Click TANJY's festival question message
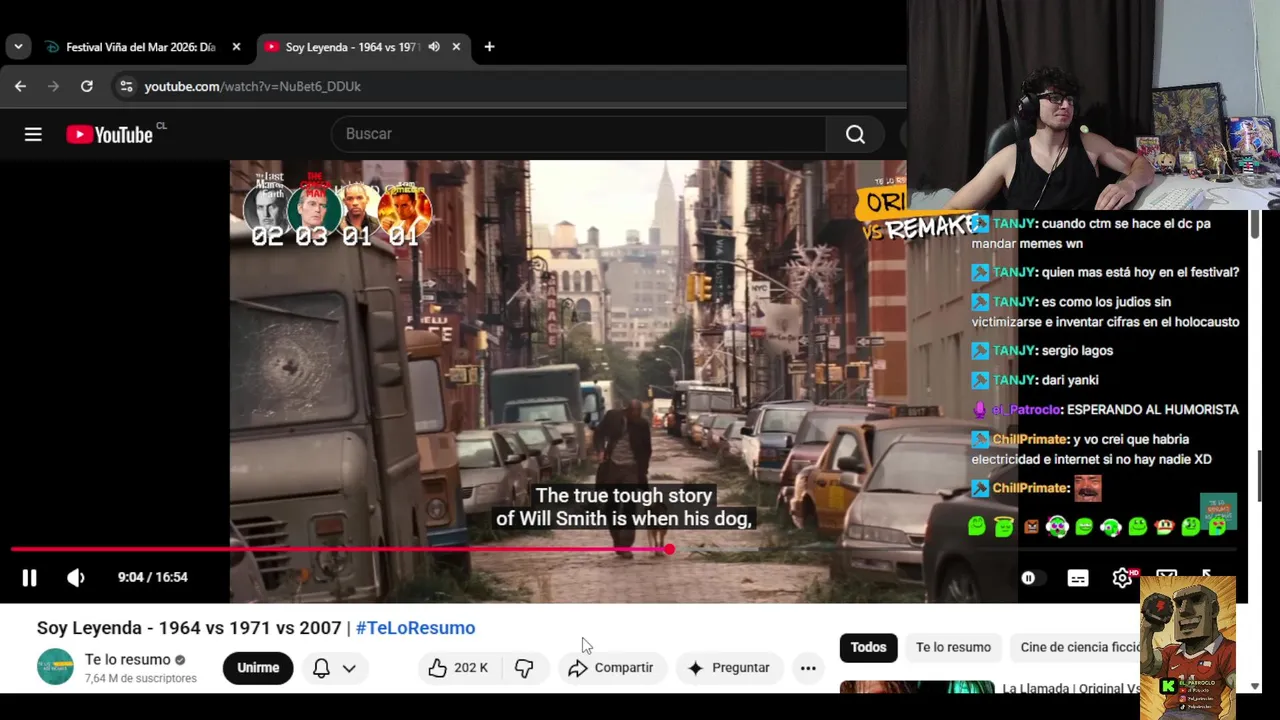 [x=1105, y=272]
